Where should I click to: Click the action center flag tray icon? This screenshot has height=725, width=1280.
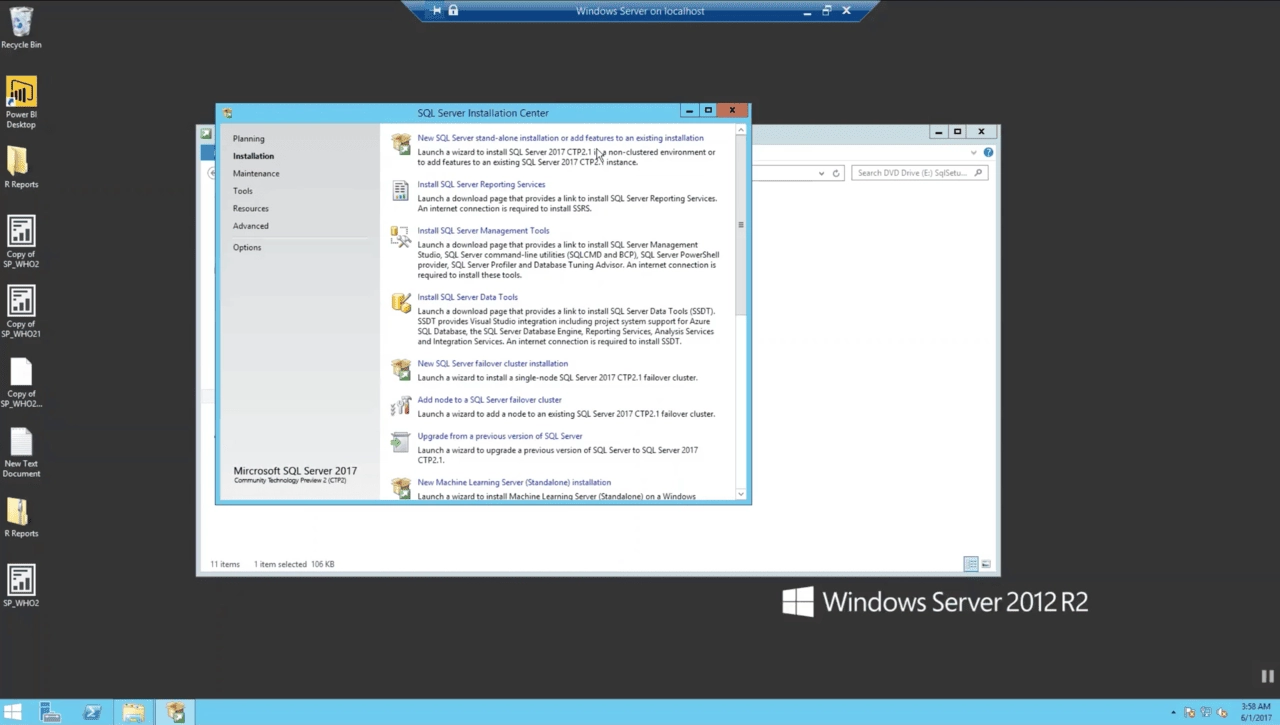(x=1190, y=713)
